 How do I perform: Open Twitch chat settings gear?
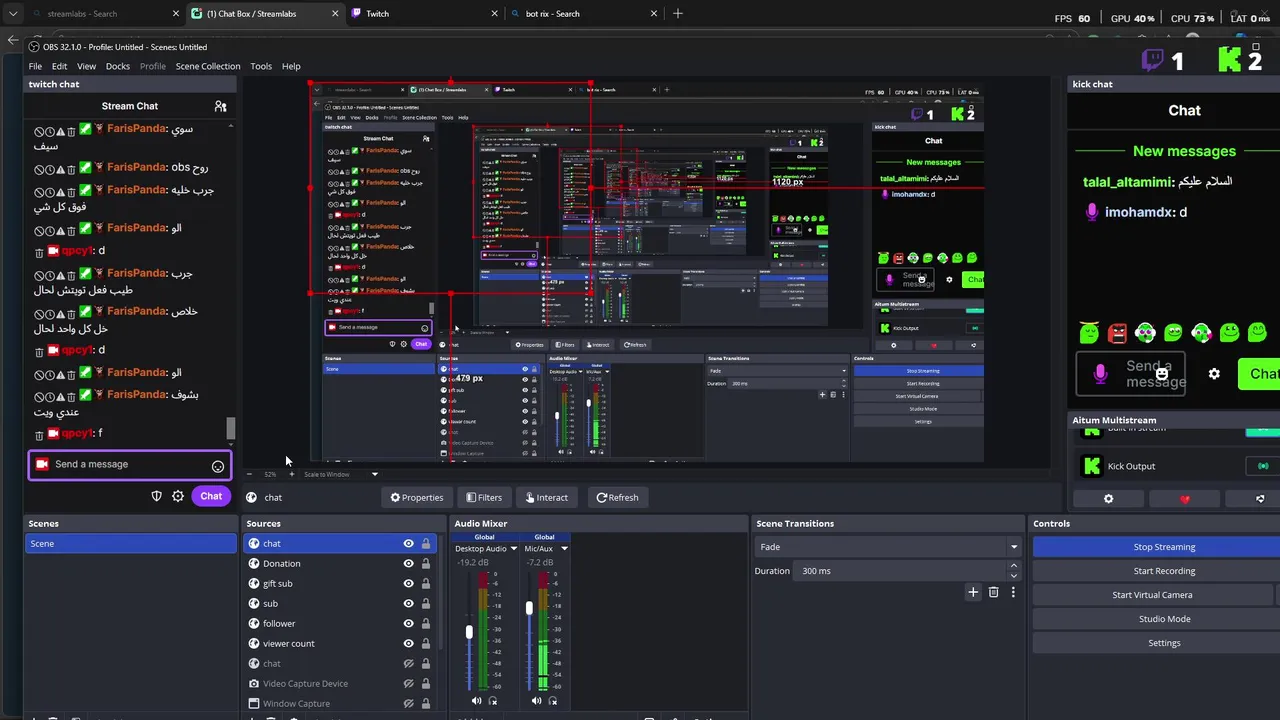[178, 496]
